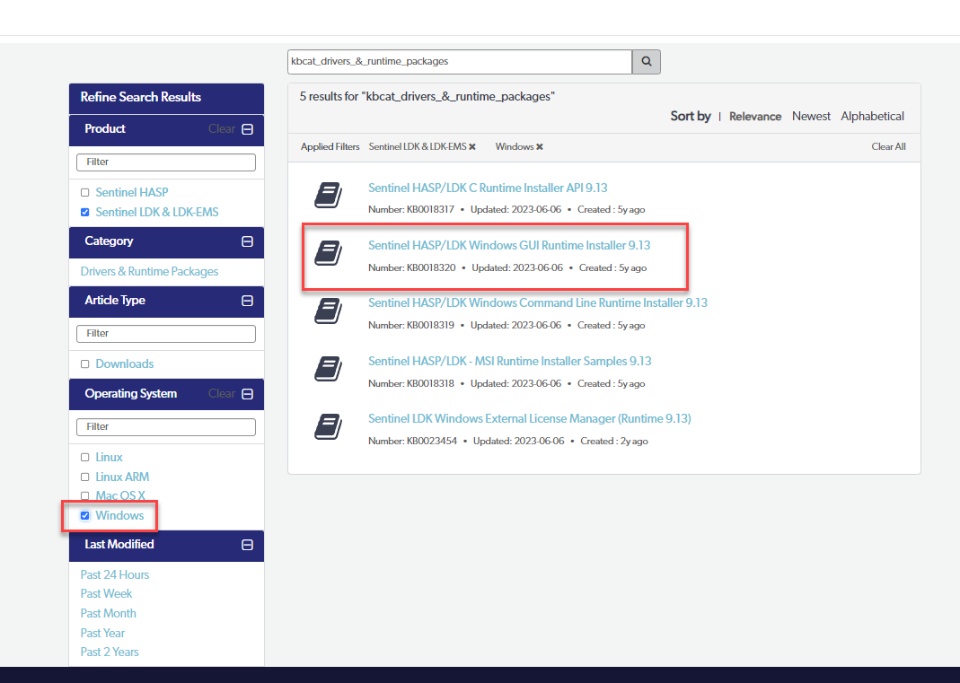Viewport: 960px width, 683px height.
Task: Collapse the Category filter section
Action: (x=247, y=242)
